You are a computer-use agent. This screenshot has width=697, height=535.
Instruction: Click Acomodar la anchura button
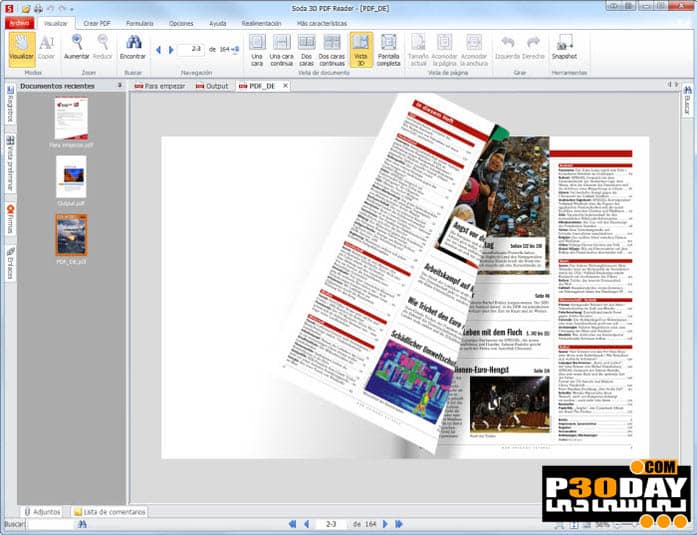[474, 50]
